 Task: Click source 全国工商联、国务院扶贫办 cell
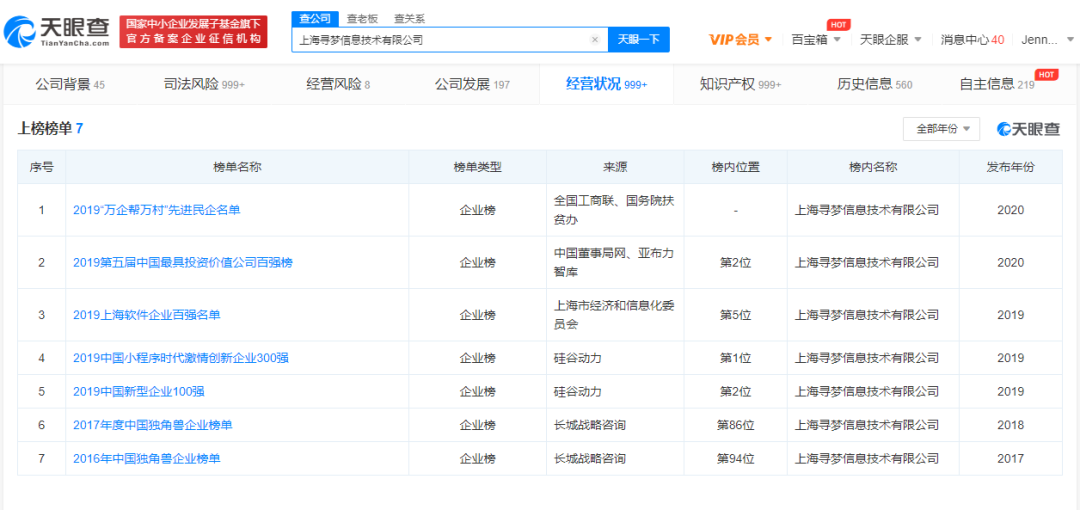click(614, 210)
